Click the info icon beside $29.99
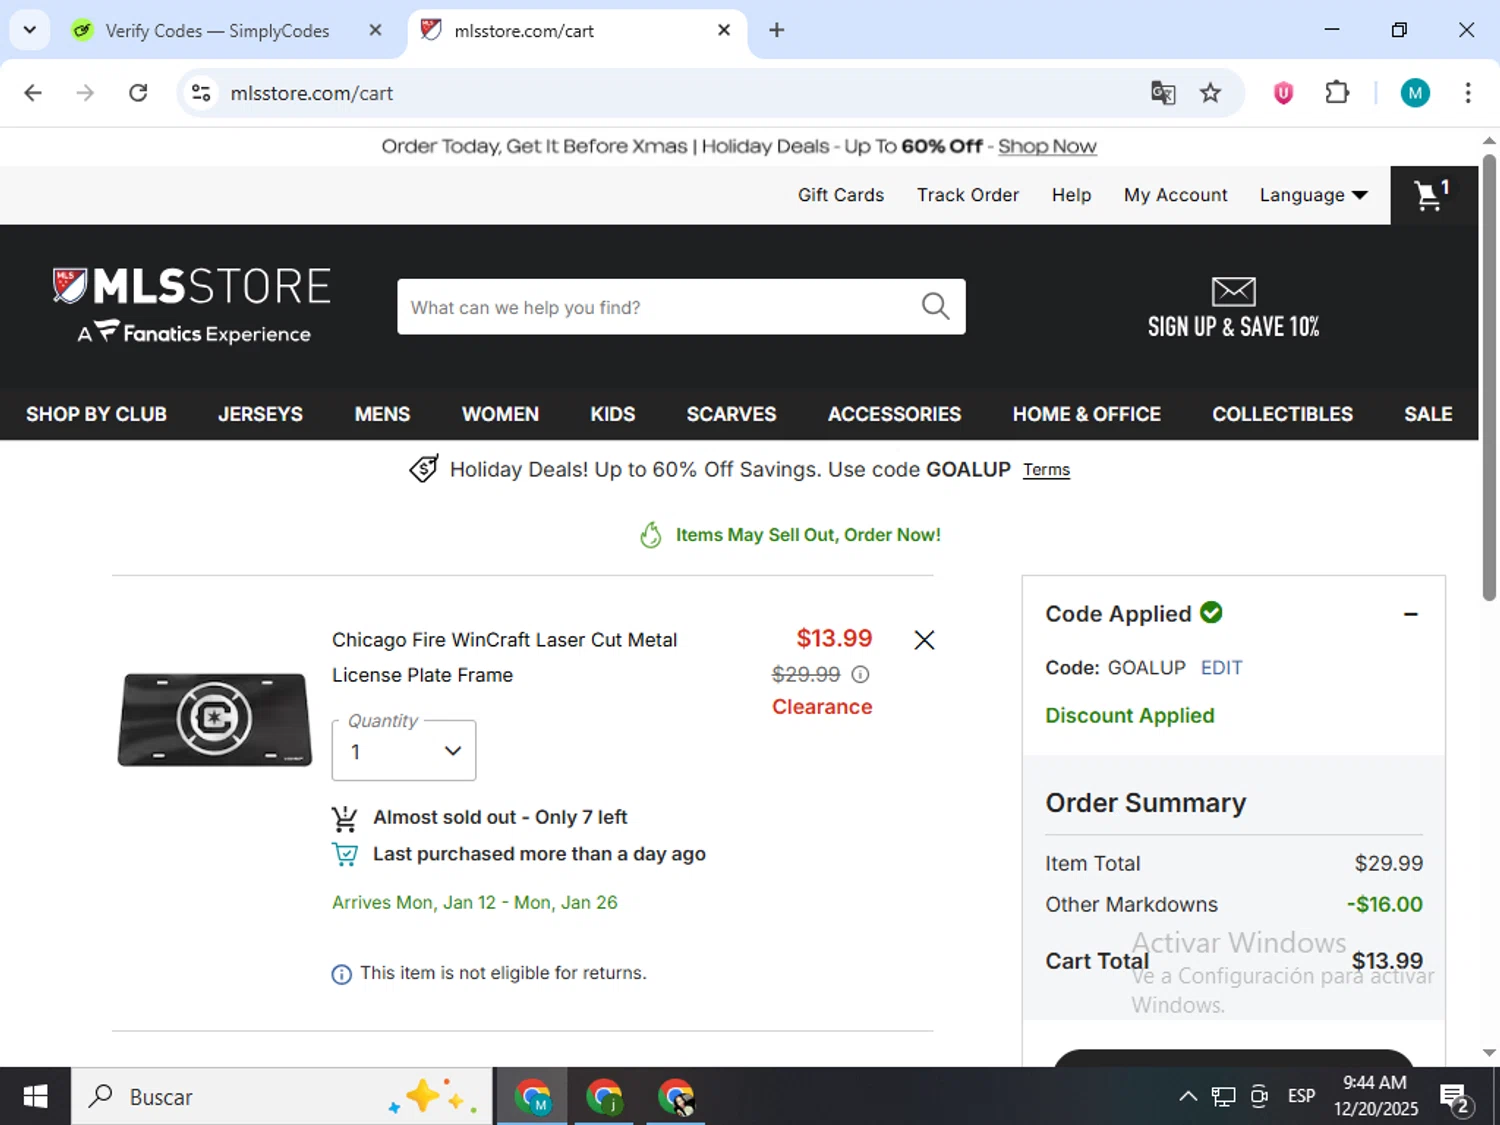1500x1125 pixels. (x=860, y=674)
